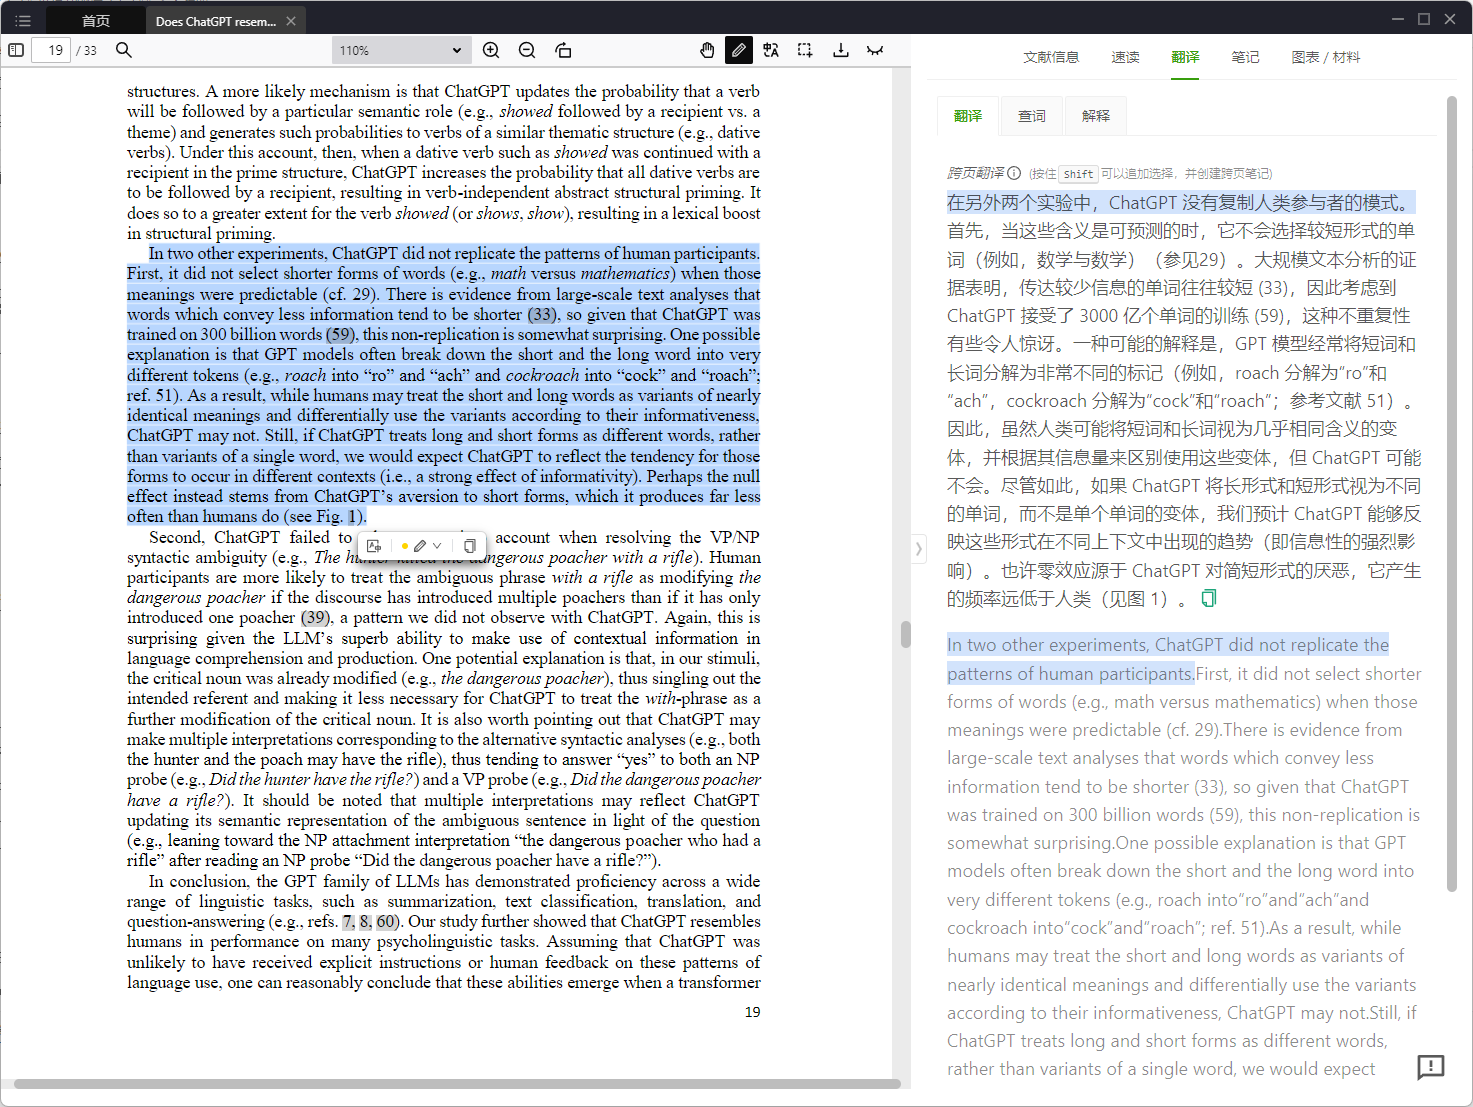
Task: Click the PDF horizontal scrollbar
Action: (457, 1084)
